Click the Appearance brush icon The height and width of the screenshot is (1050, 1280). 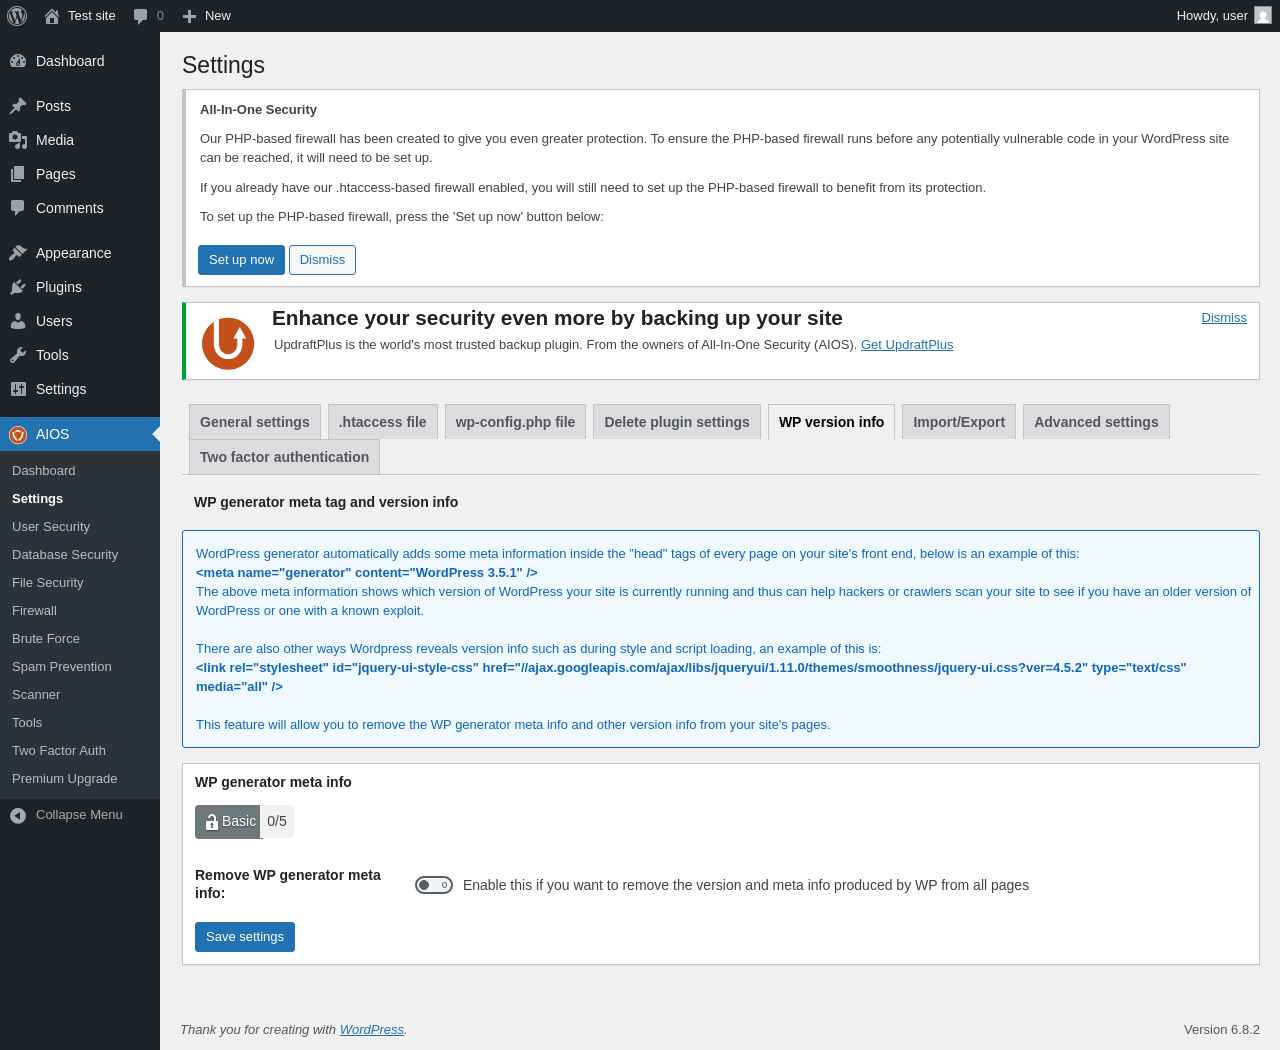click(18, 253)
